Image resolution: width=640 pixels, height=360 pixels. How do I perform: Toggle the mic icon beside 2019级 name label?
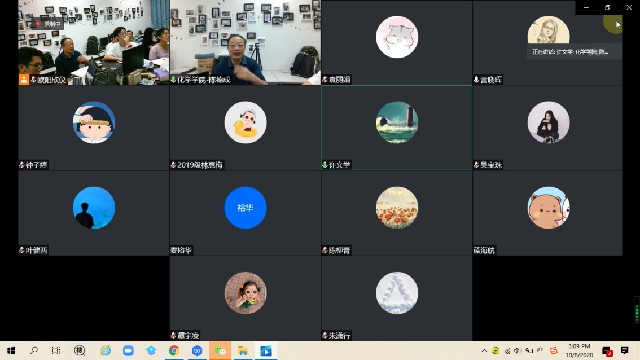pyautogui.click(x=173, y=165)
